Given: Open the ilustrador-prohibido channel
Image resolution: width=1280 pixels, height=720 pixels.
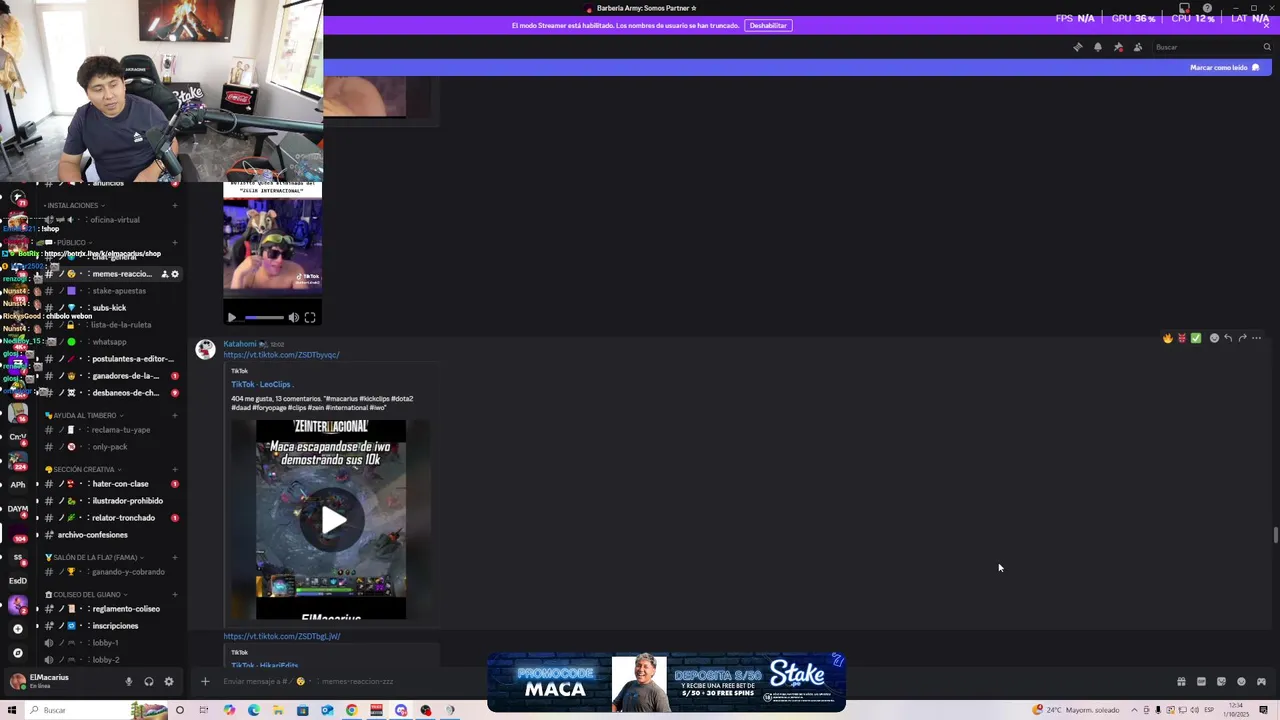Looking at the screenshot, I should (112, 501).
